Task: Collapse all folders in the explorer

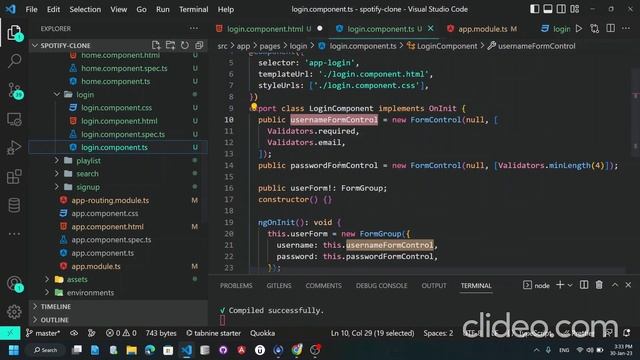Action: (199, 45)
